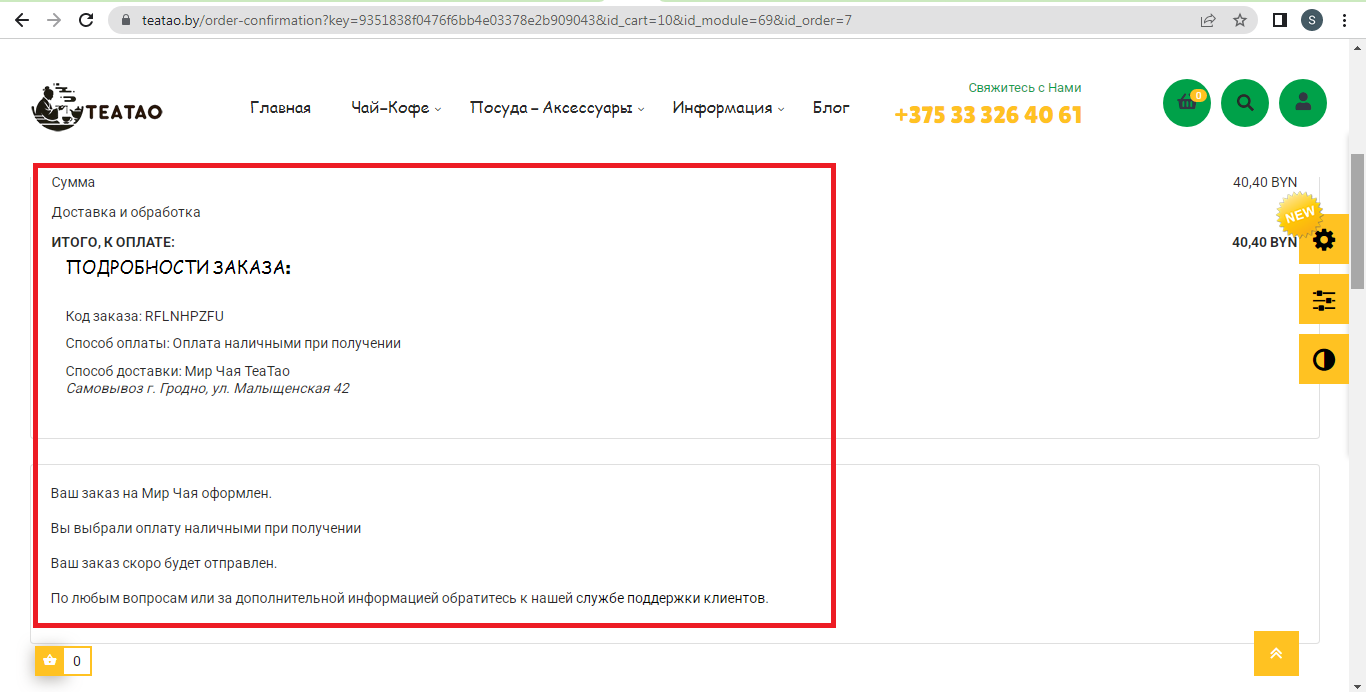The image size is (1366, 692).
Task: Open the shopping cart in the header
Action: pos(1186,103)
